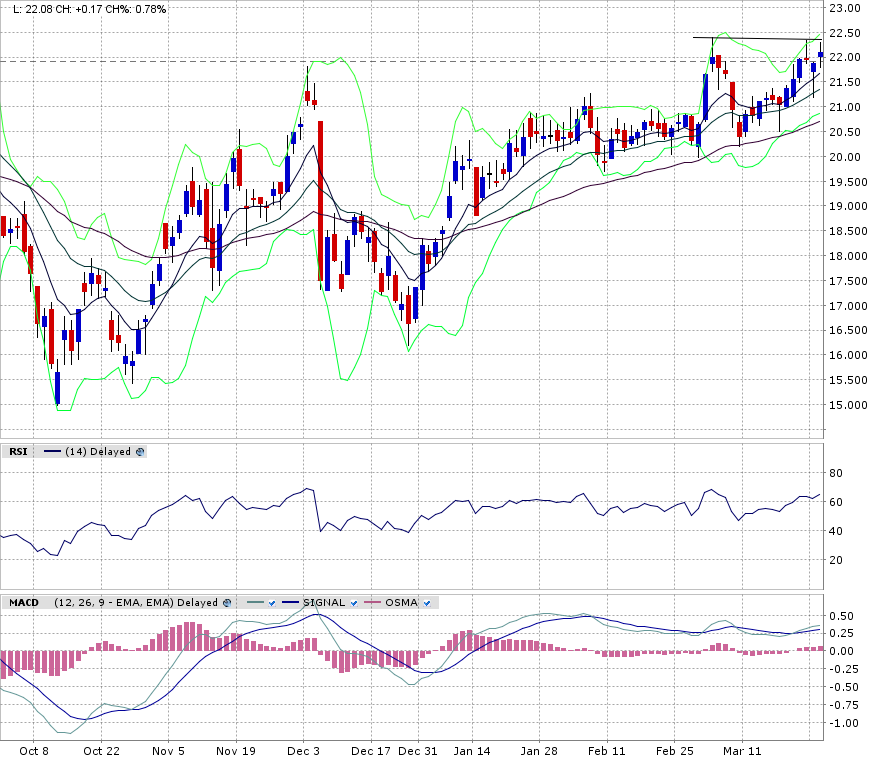
Task: Click the Feb 11 date label
Action: 607,750
